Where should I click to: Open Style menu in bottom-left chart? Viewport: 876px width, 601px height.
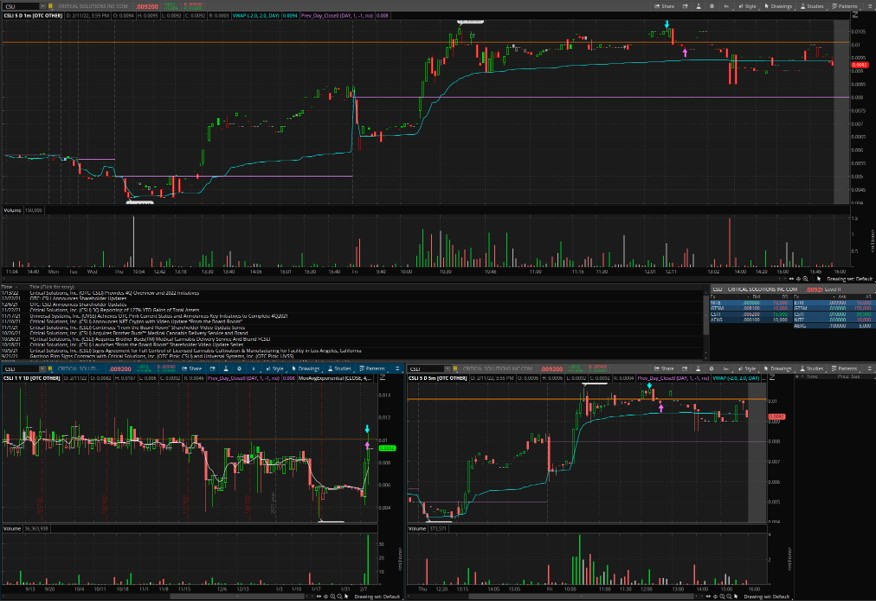pos(275,369)
